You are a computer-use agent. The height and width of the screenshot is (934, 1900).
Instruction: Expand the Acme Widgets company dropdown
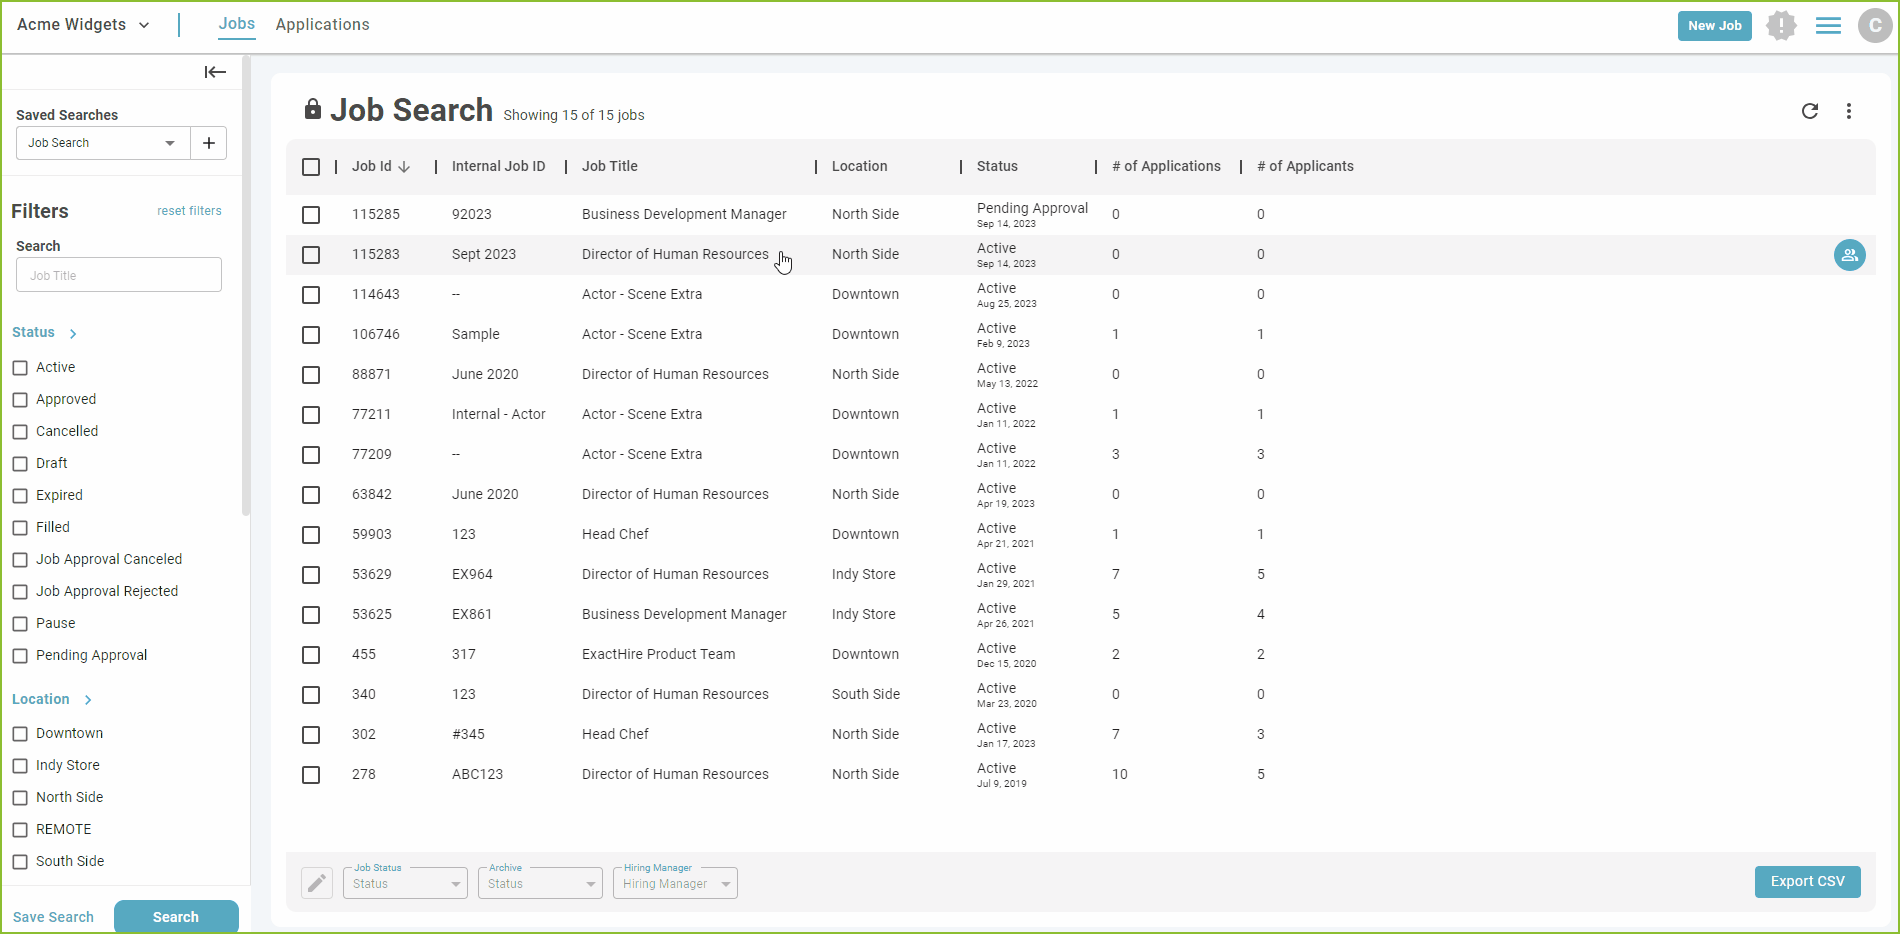[83, 25]
